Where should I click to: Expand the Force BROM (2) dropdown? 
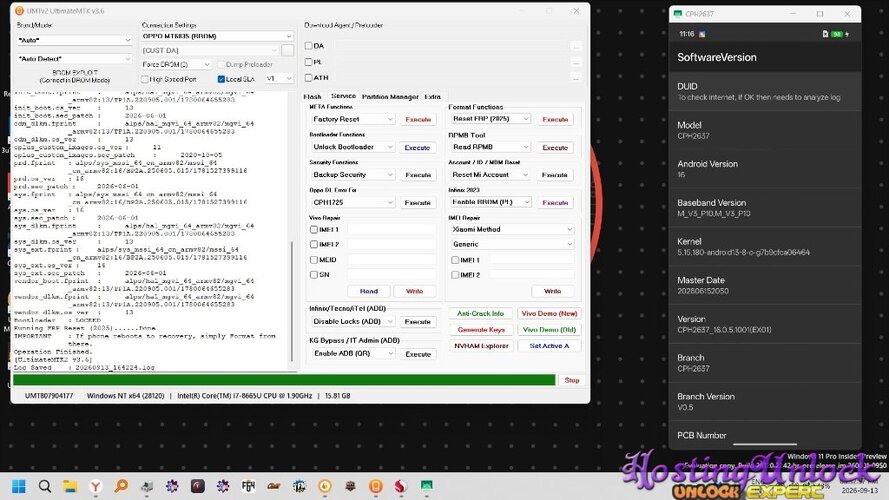pos(176,65)
